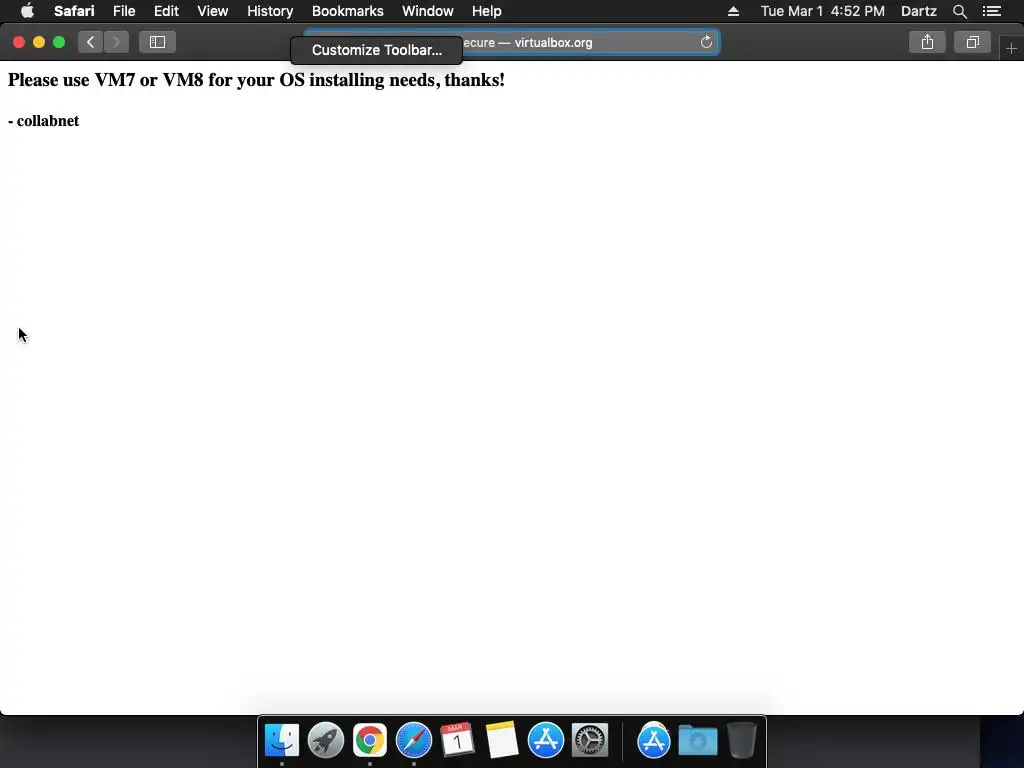Show all tabs overview button
Image resolution: width=1024 pixels, height=768 pixels.
pos(972,42)
